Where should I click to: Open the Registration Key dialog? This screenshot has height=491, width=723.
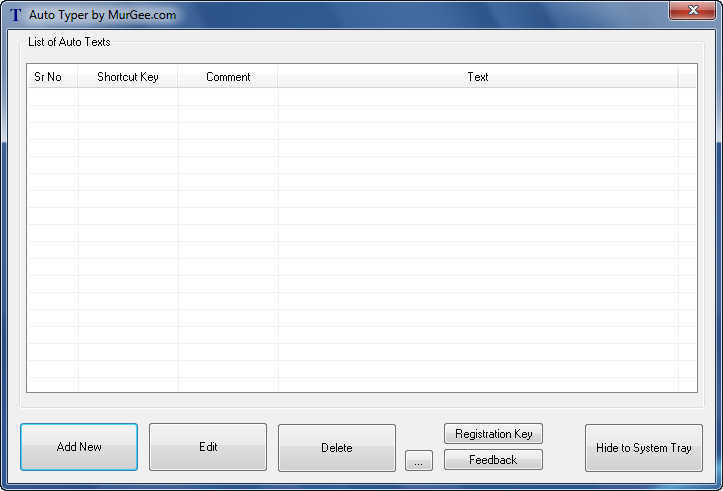point(493,434)
